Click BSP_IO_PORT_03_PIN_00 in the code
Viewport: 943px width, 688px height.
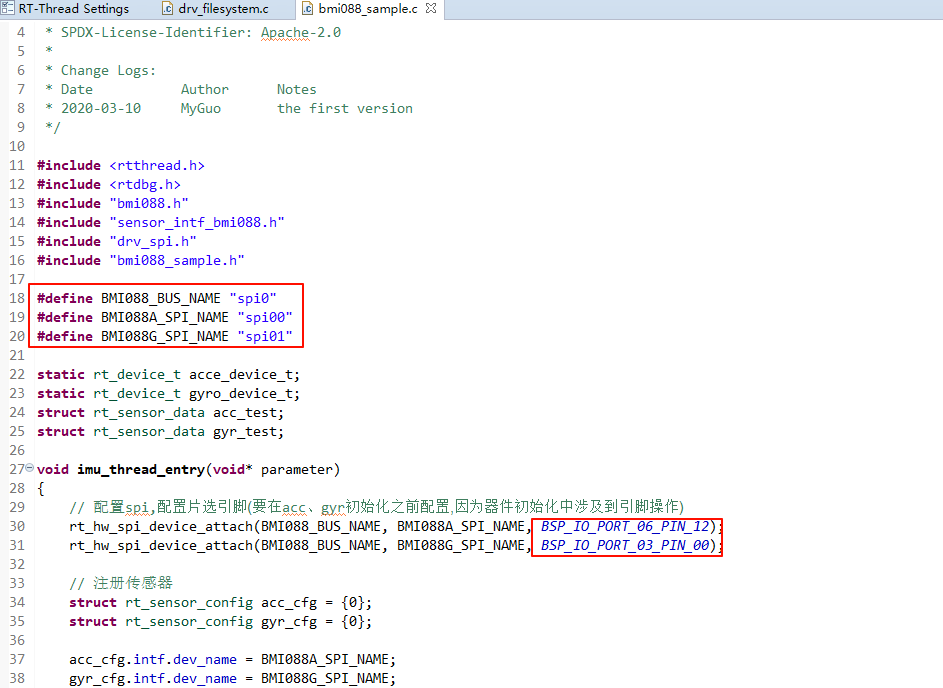coord(625,545)
